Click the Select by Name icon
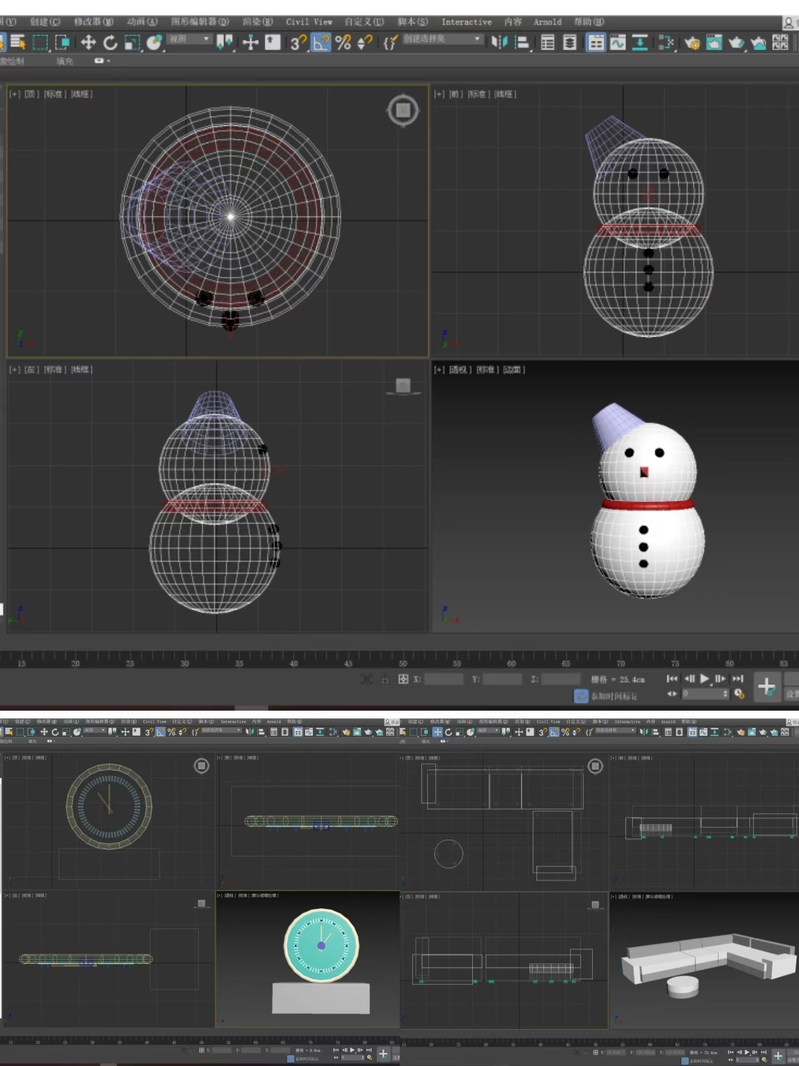 [18, 42]
